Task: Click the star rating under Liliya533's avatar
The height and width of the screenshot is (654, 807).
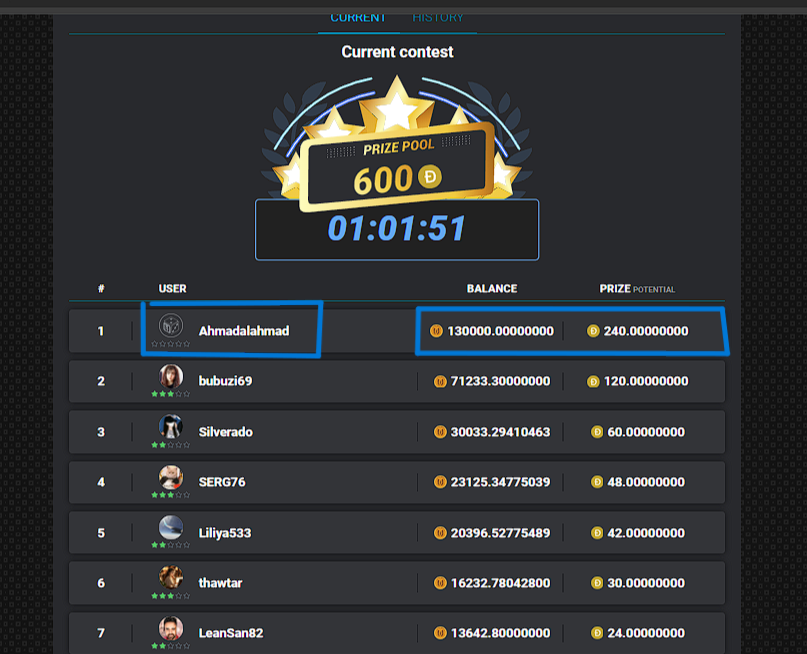Action: click(x=171, y=545)
